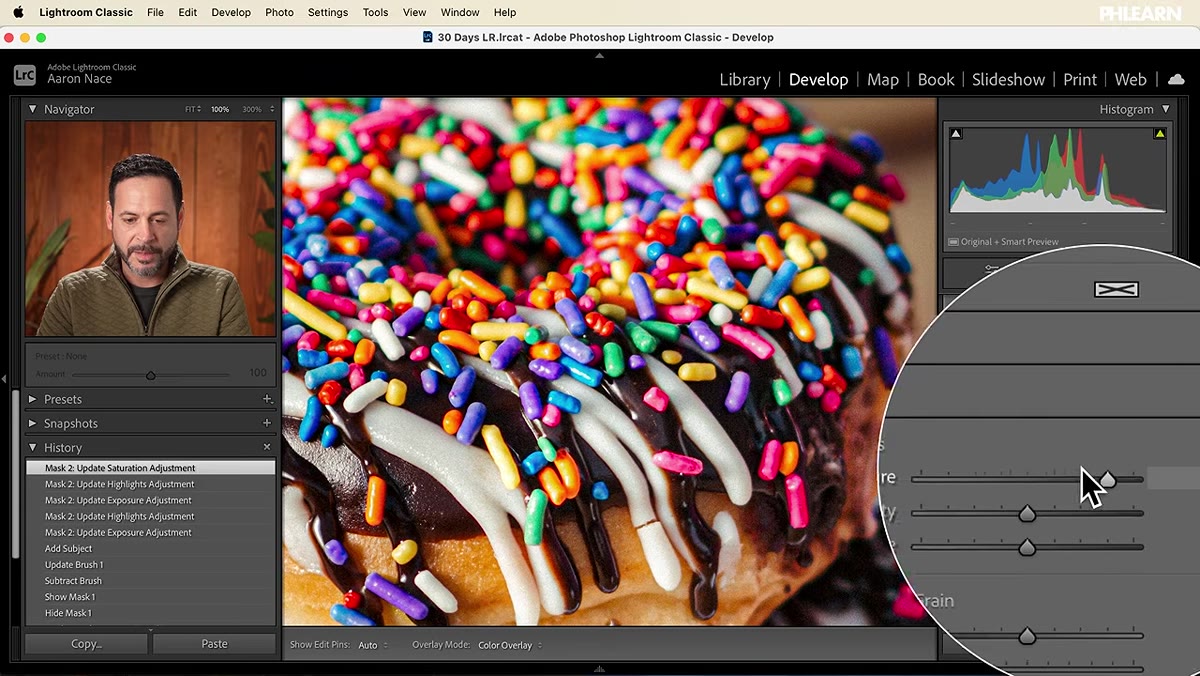Collapse left panel group with side arrow
Image resolution: width=1200 pixels, height=676 pixels.
pyautogui.click(x=4, y=379)
